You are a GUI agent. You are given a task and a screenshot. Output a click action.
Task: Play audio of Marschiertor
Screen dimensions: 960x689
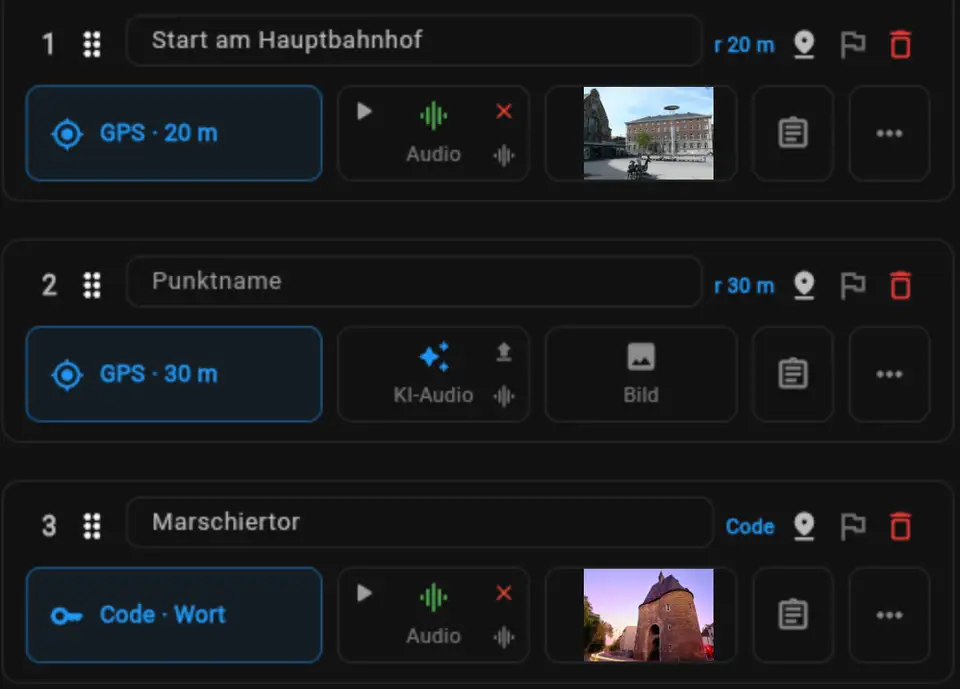tap(364, 593)
